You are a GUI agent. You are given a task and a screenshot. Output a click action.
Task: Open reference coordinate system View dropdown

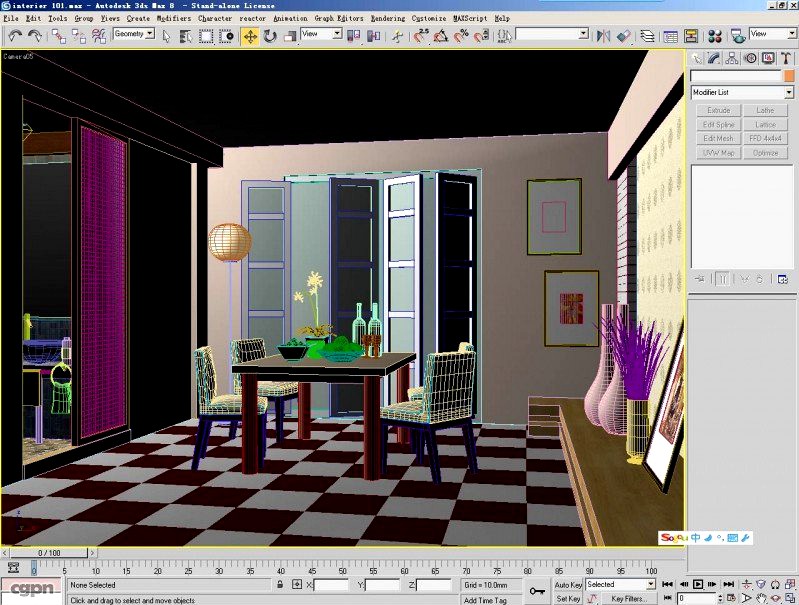321,34
